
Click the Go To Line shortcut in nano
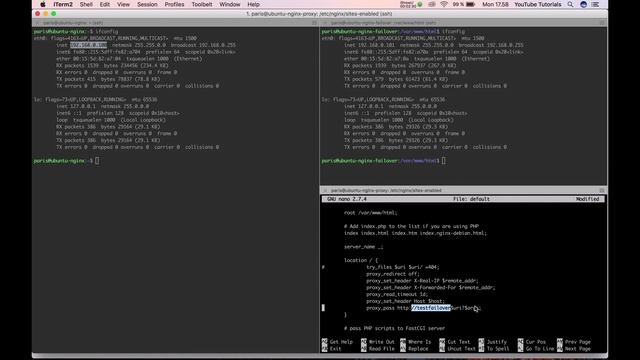pos(536,349)
